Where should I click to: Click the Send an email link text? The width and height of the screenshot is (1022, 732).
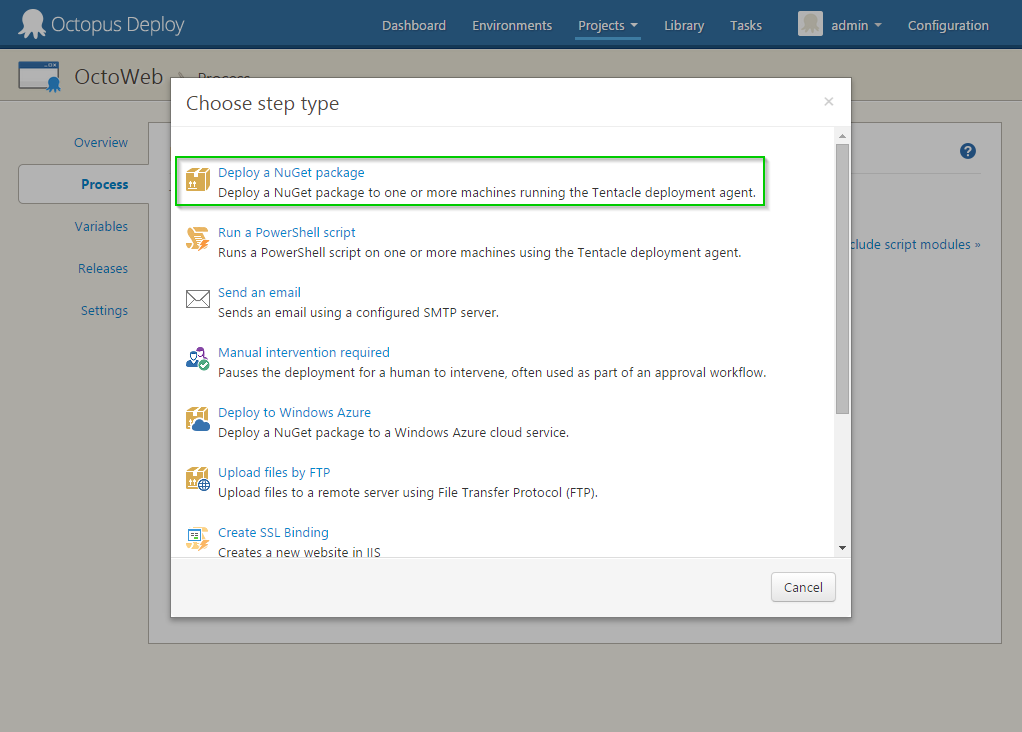click(259, 292)
